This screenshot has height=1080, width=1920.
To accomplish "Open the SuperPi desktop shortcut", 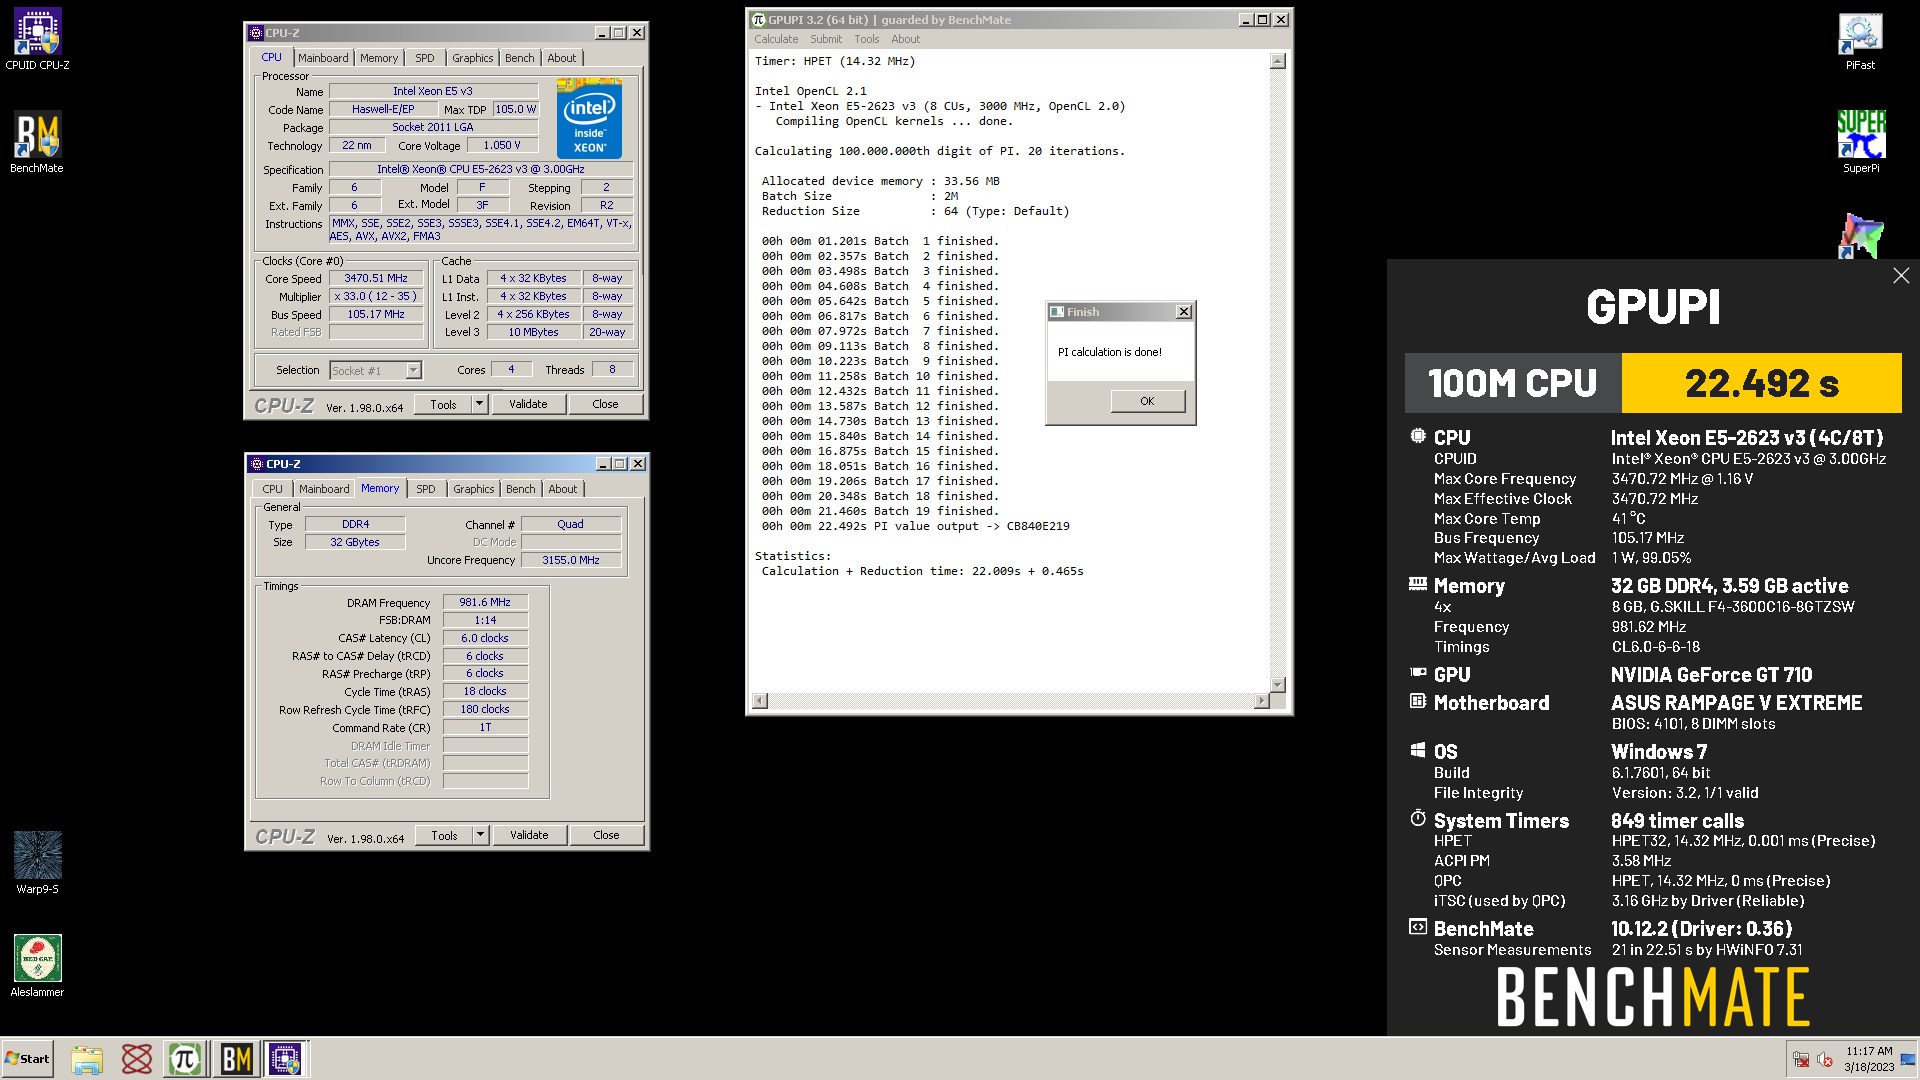I will 1860,142.
